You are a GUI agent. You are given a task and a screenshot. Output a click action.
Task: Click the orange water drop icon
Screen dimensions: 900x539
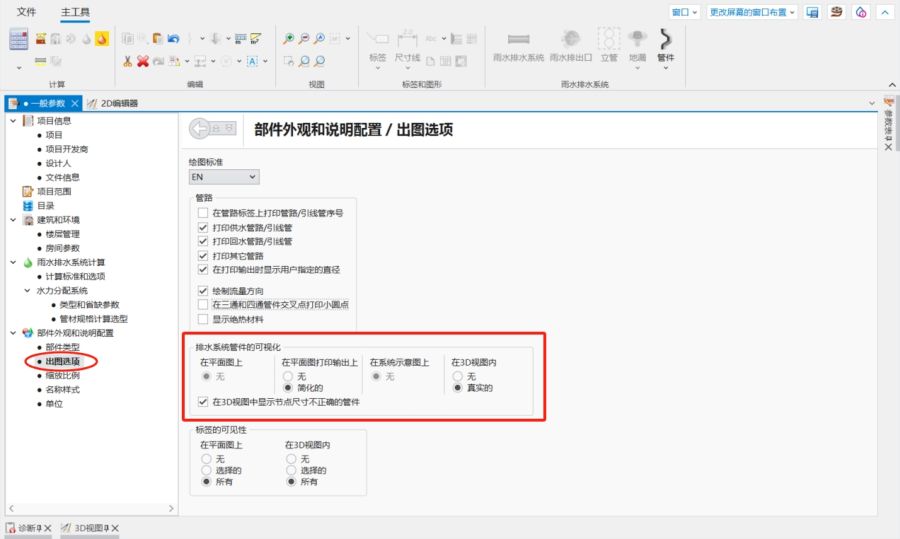pyautogui.click(x=101, y=39)
